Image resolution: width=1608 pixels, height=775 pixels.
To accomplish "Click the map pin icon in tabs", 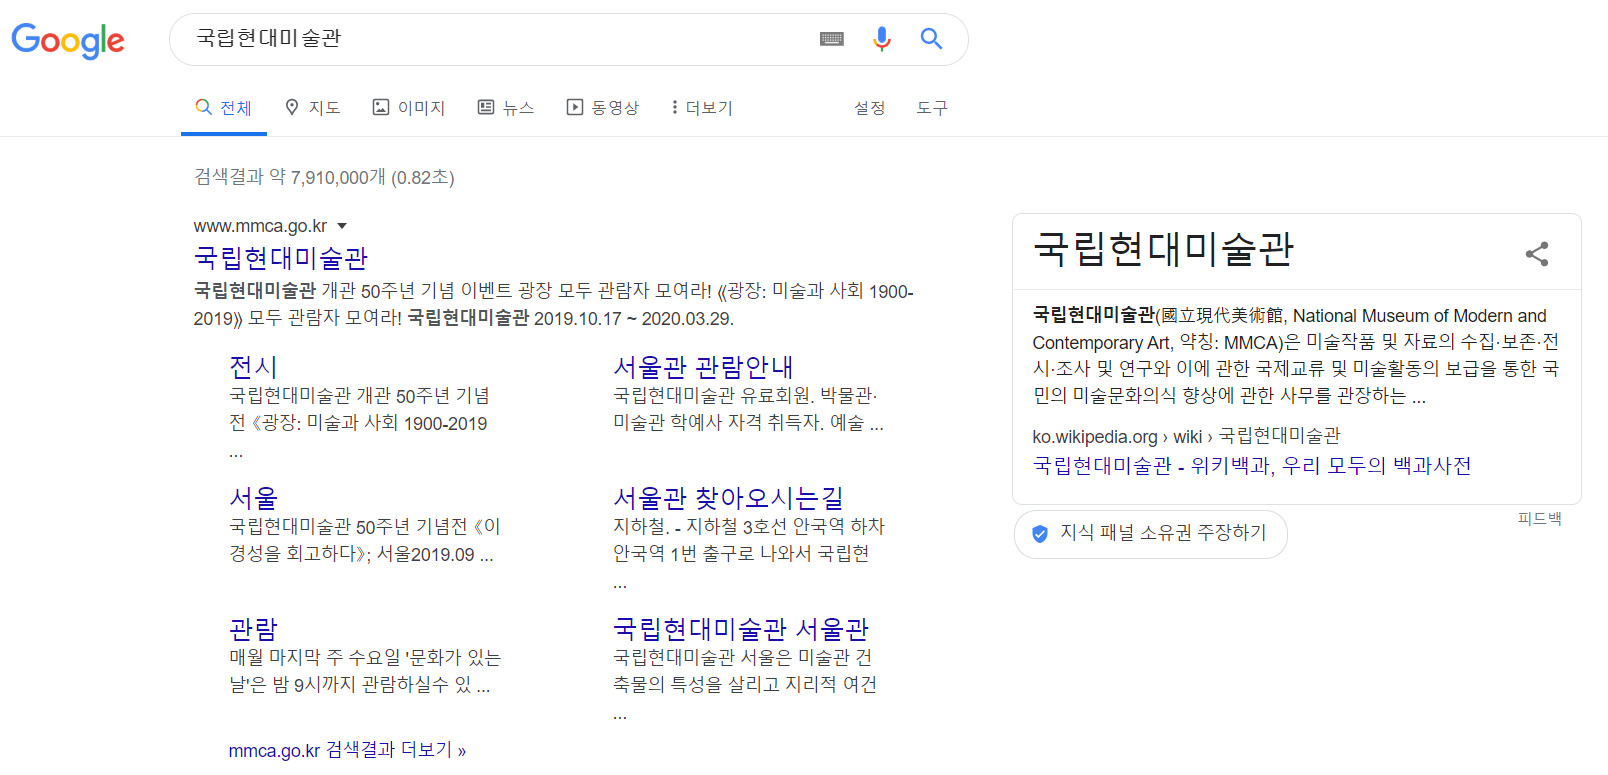I will (292, 107).
